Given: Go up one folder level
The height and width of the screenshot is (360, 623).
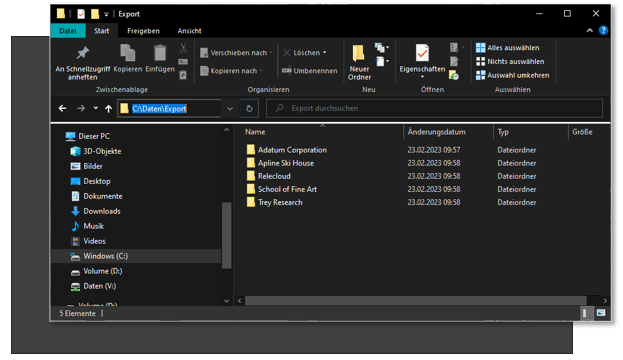Looking at the screenshot, I should (x=108, y=108).
